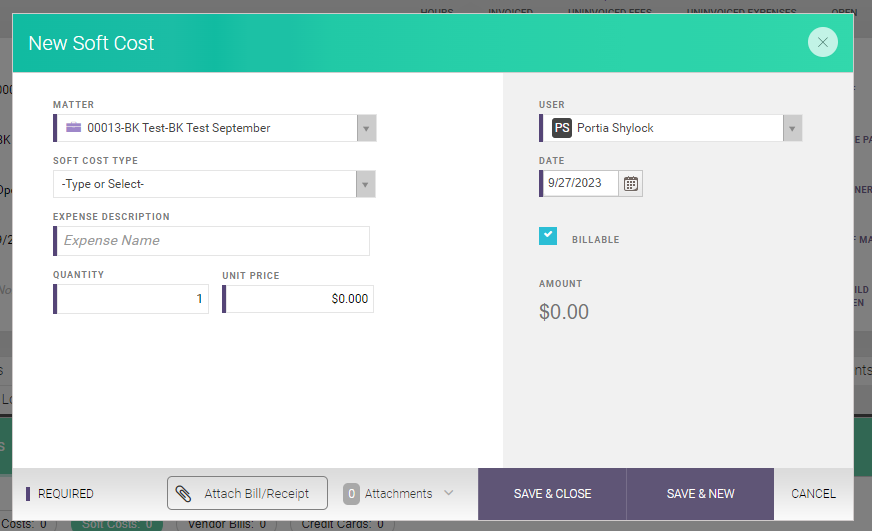Viewport: 872px width, 531px height.
Task: Expand the Attachments chevron
Action: pyautogui.click(x=449, y=493)
